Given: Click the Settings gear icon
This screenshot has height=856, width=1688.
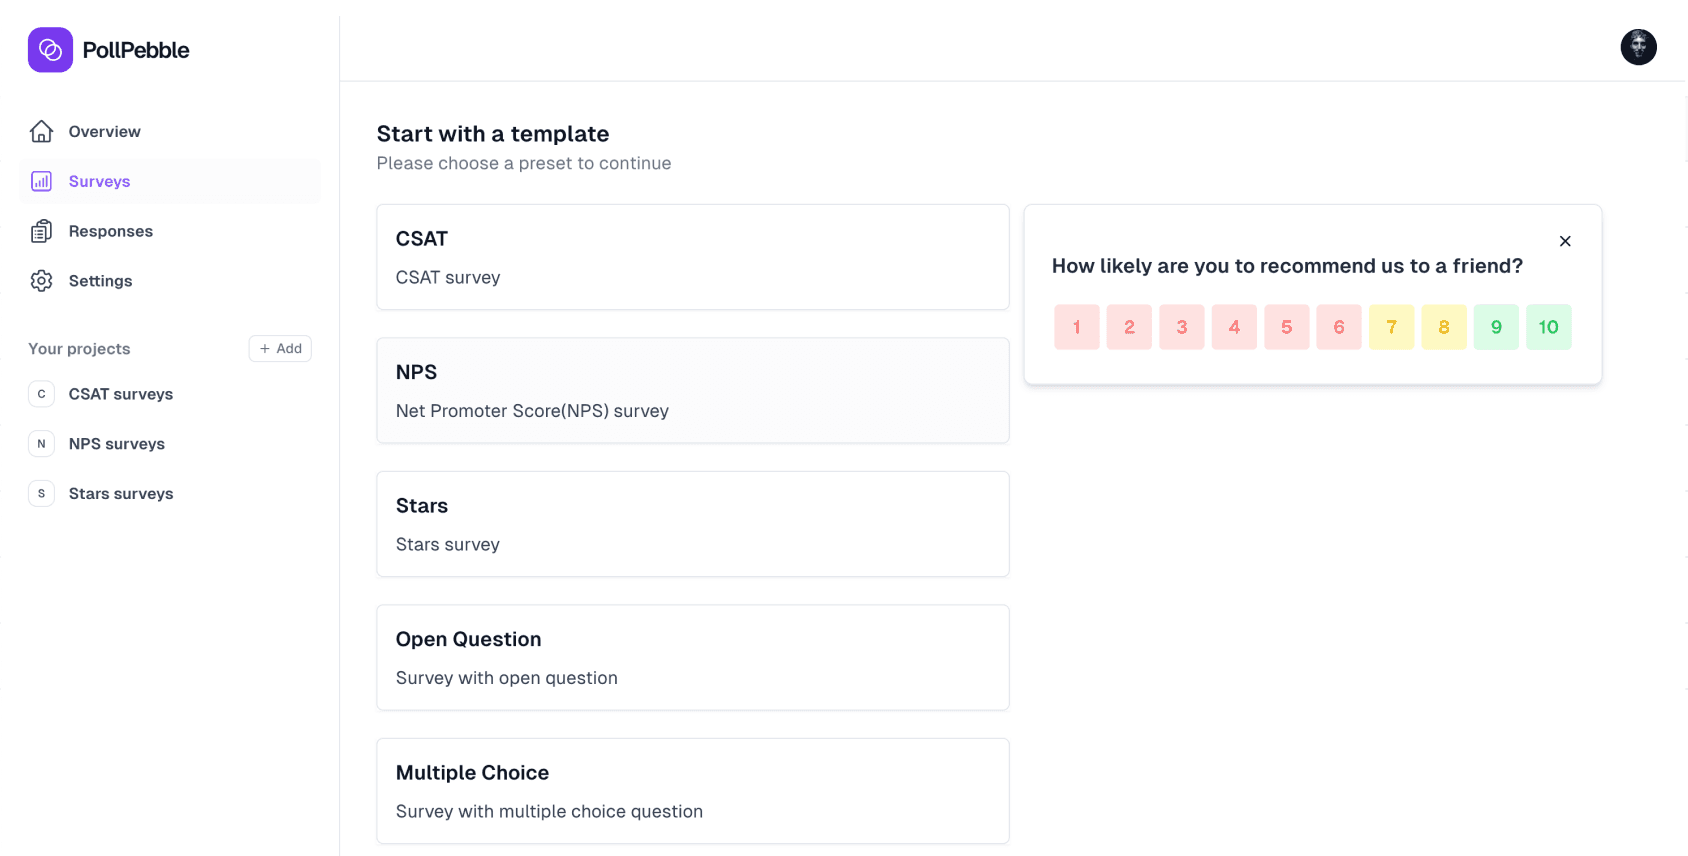Looking at the screenshot, I should tap(41, 281).
